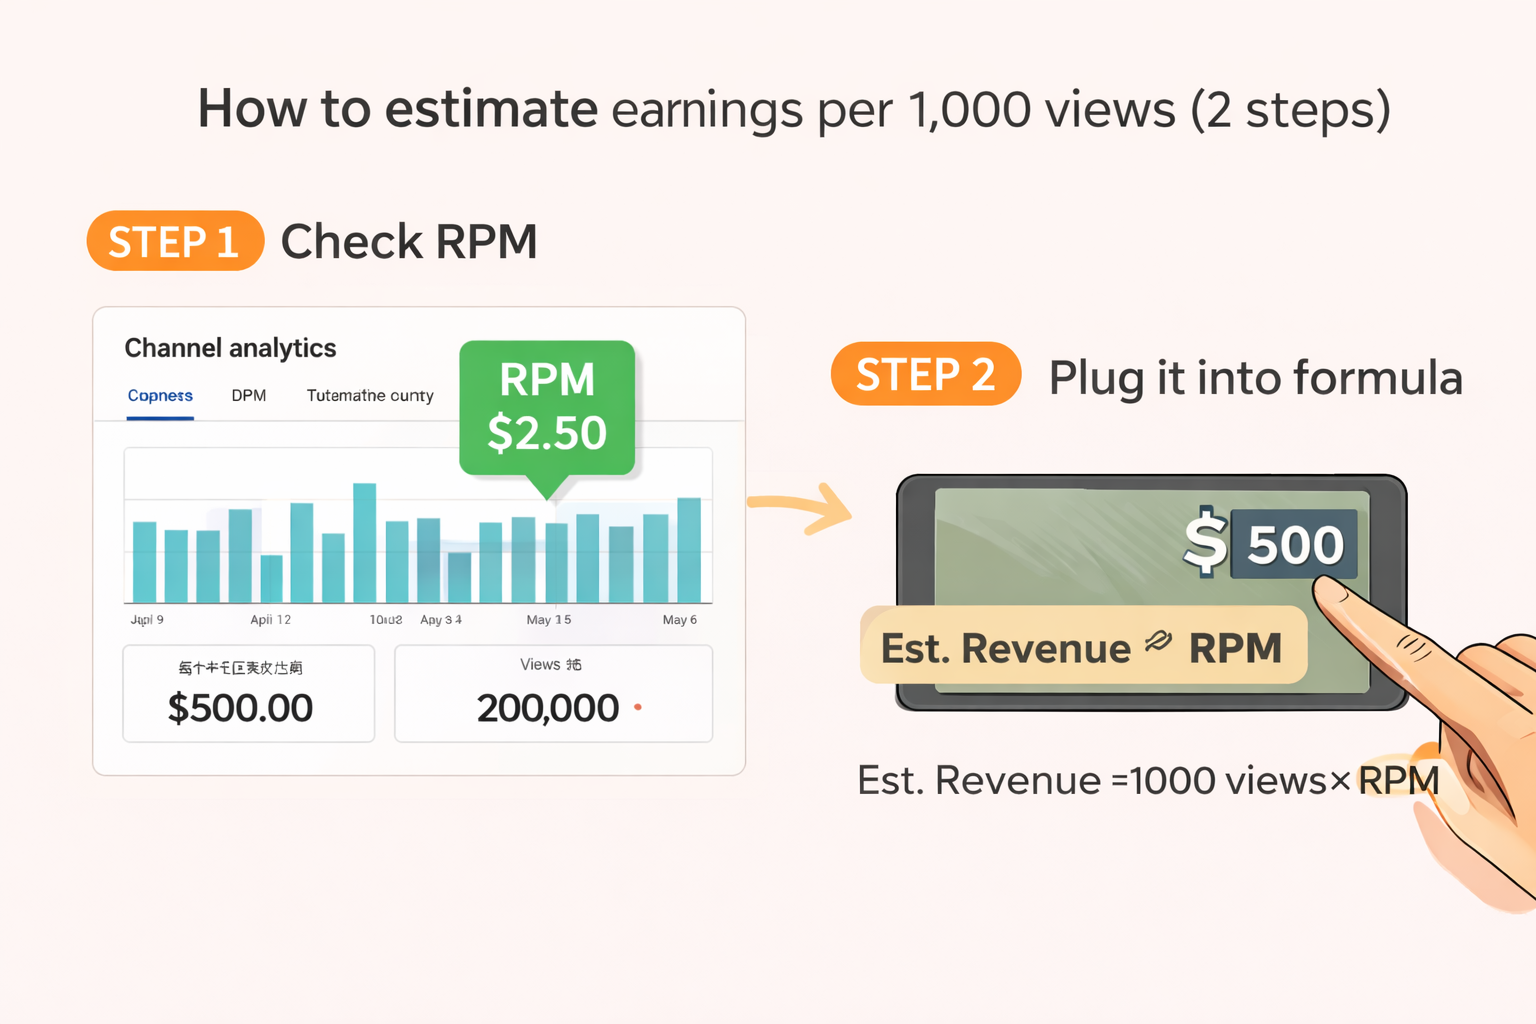Open the DPM tab
Image resolution: width=1536 pixels, height=1024 pixels.
click(x=248, y=396)
